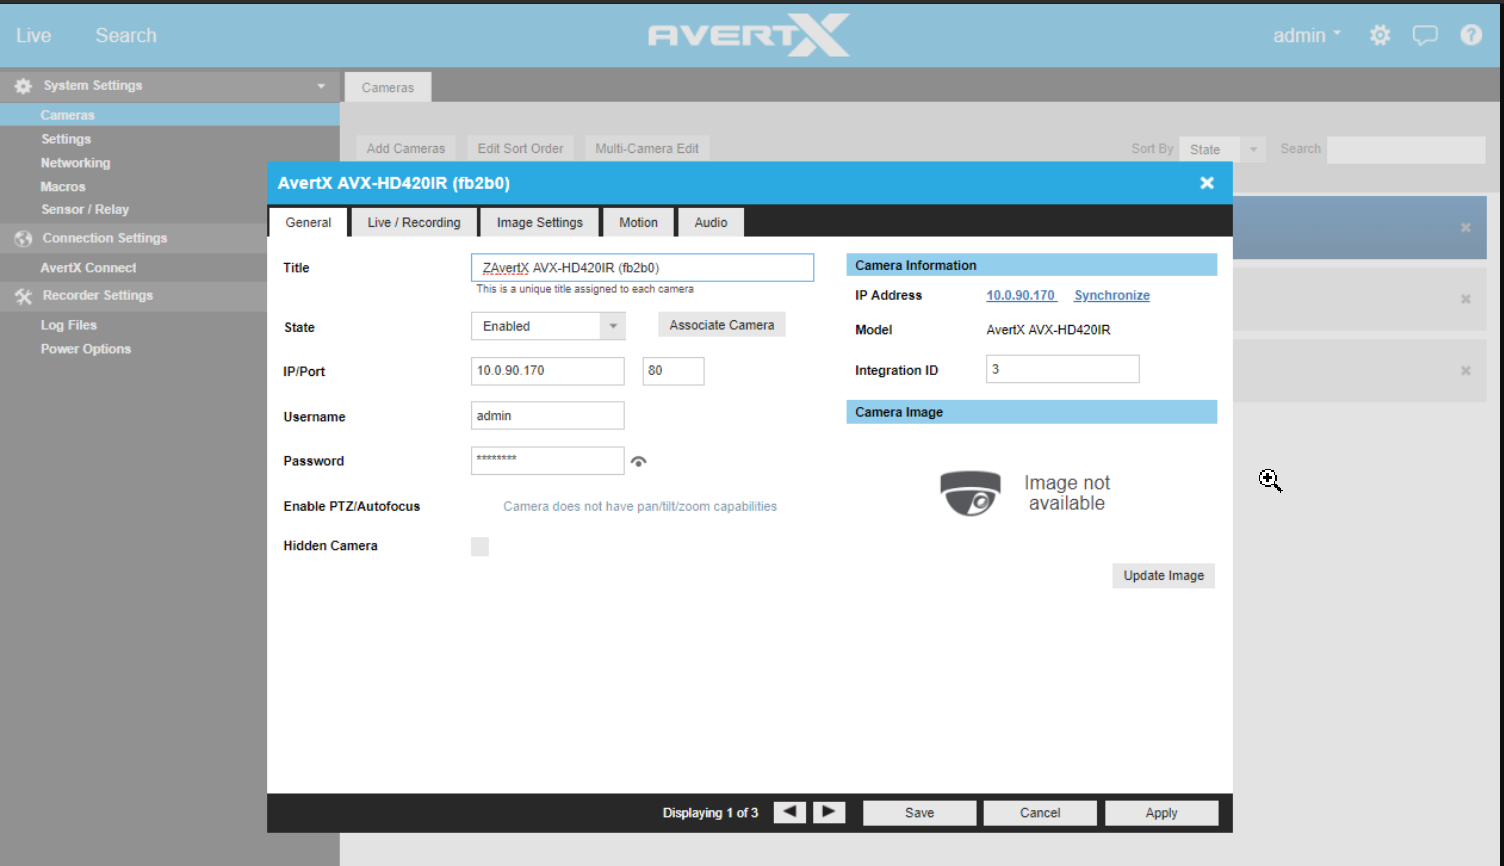Click the Password input field

(548, 460)
